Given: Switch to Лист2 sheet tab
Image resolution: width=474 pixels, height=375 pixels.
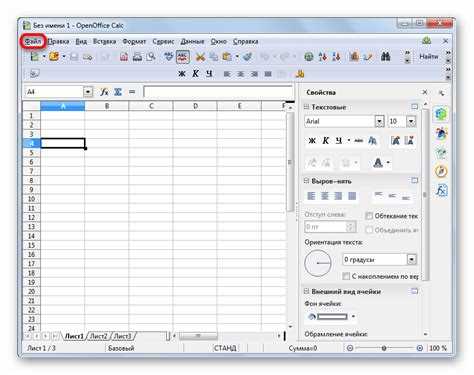Looking at the screenshot, I should [x=99, y=336].
